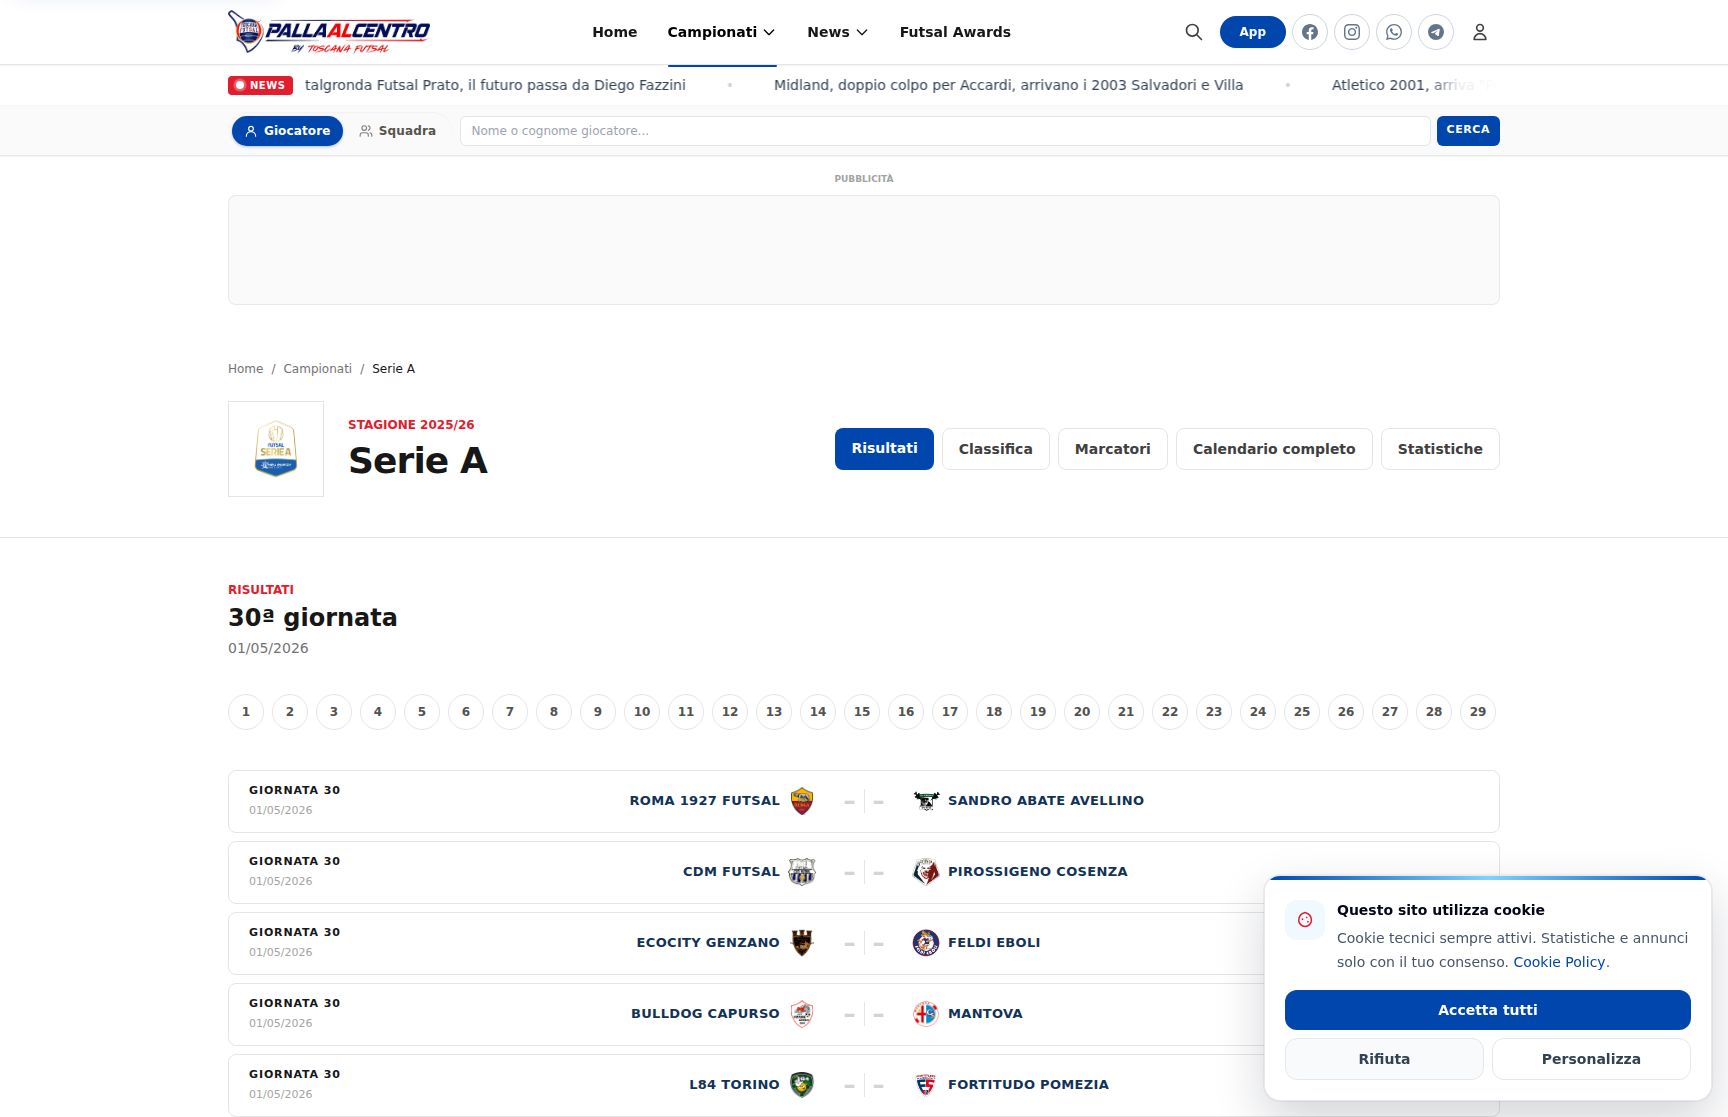The height and width of the screenshot is (1117, 1728).
Task: Open FELDI EBOLI team name
Action: point(994,943)
